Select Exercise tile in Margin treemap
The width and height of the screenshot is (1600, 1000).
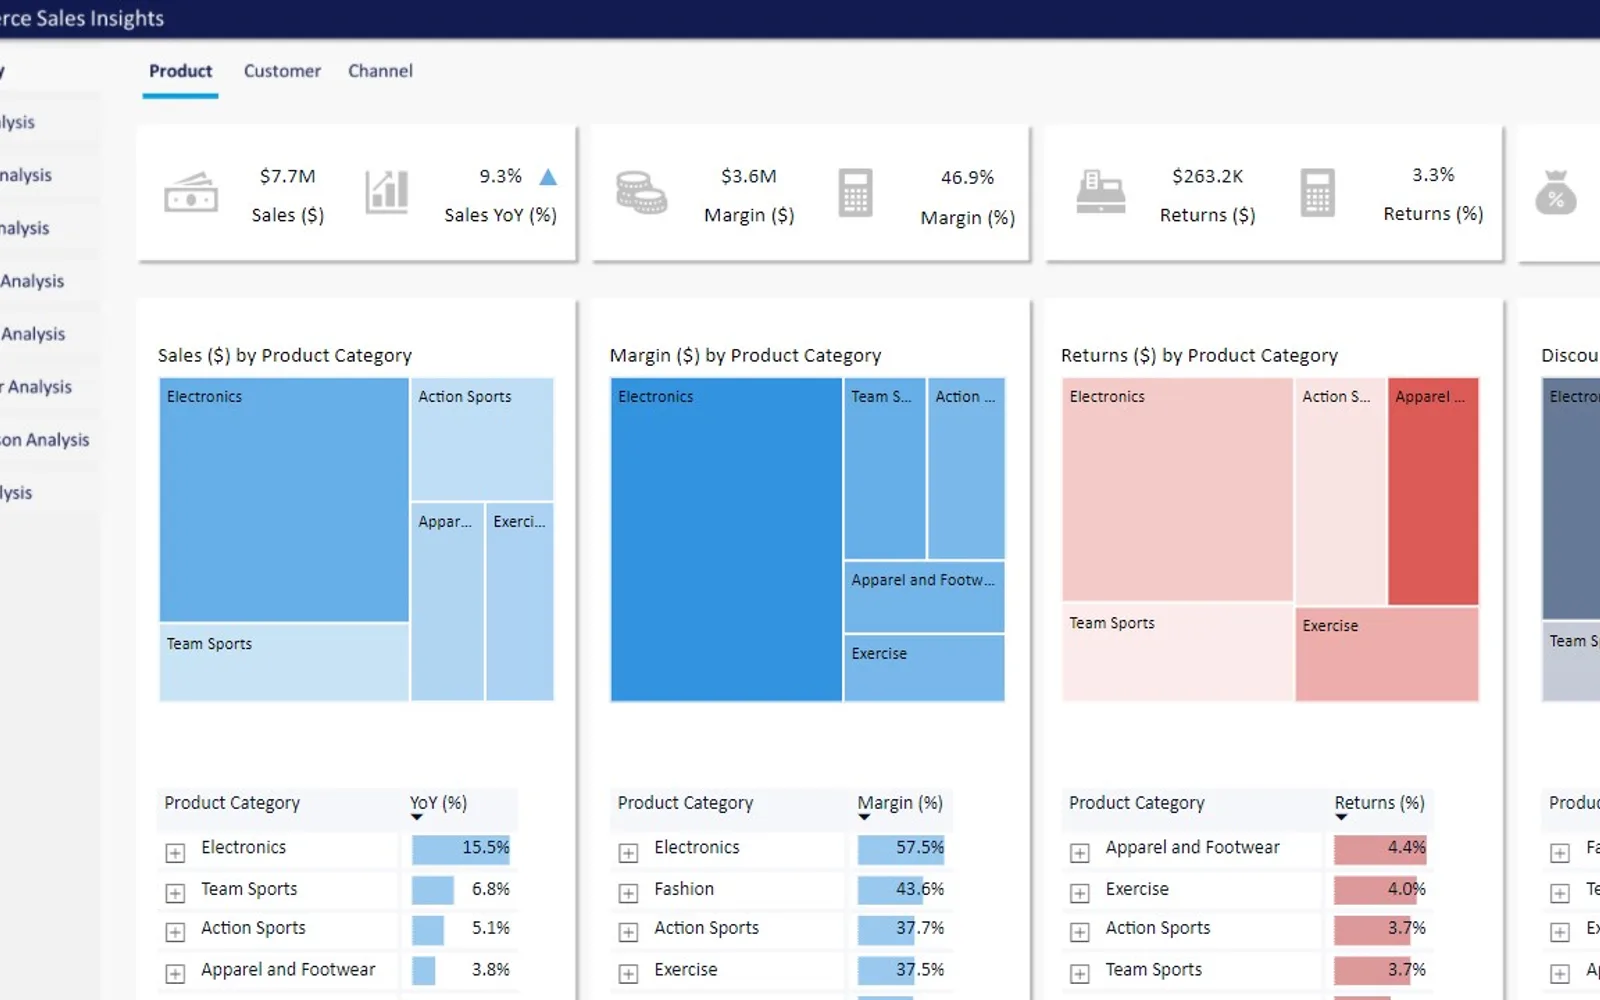pyautogui.click(x=924, y=667)
